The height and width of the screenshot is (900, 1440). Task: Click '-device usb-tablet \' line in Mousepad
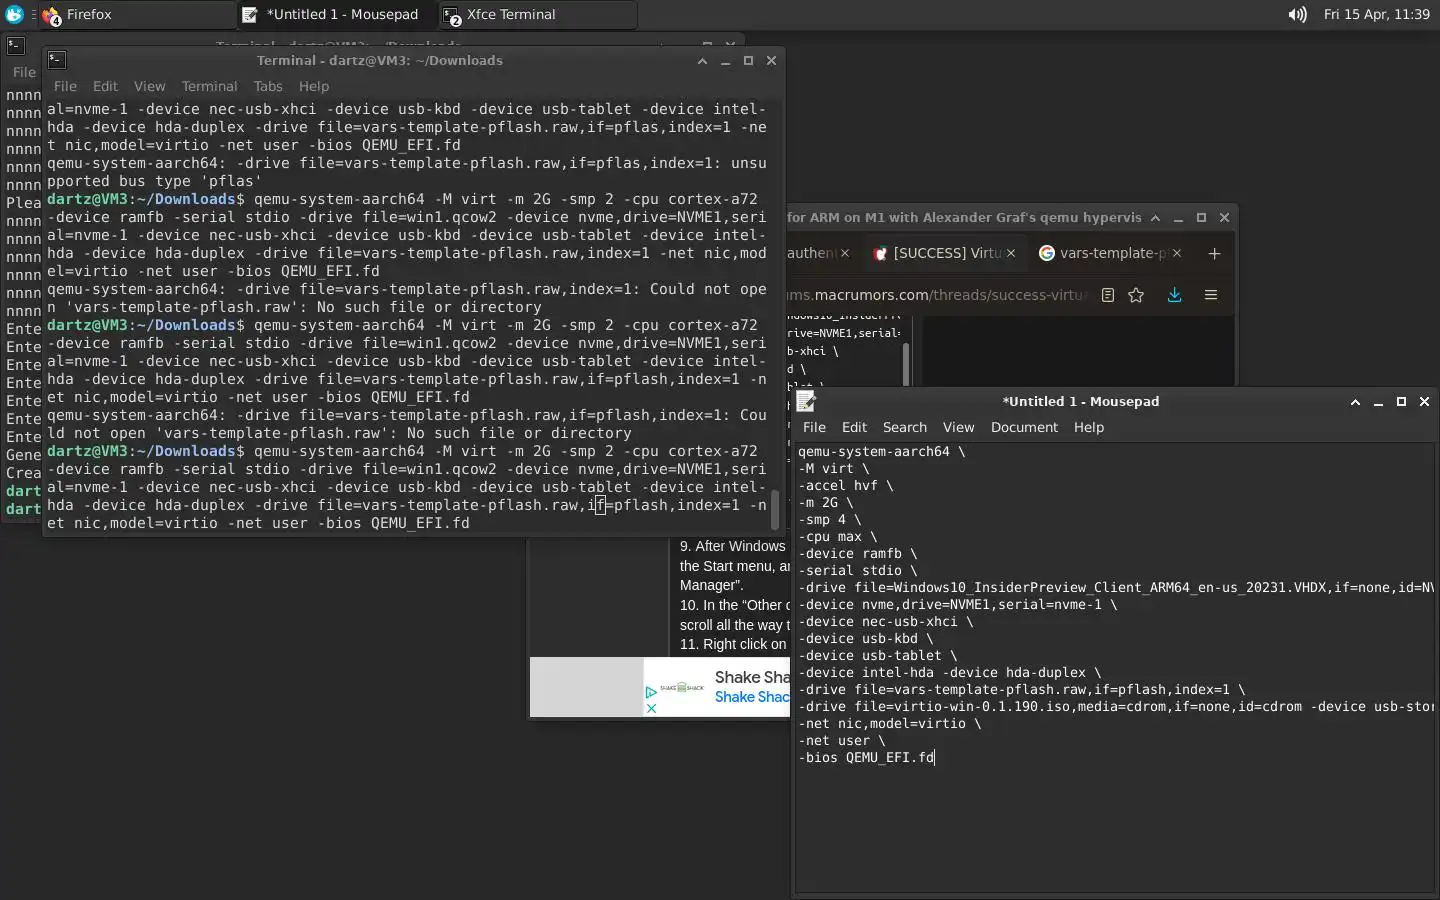click(x=877, y=655)
